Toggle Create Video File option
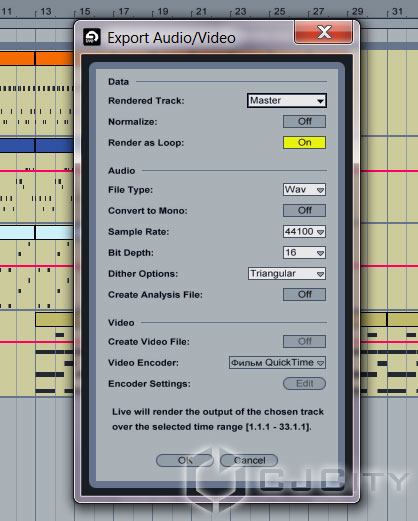418x521 pixels. tap(304, 341)
